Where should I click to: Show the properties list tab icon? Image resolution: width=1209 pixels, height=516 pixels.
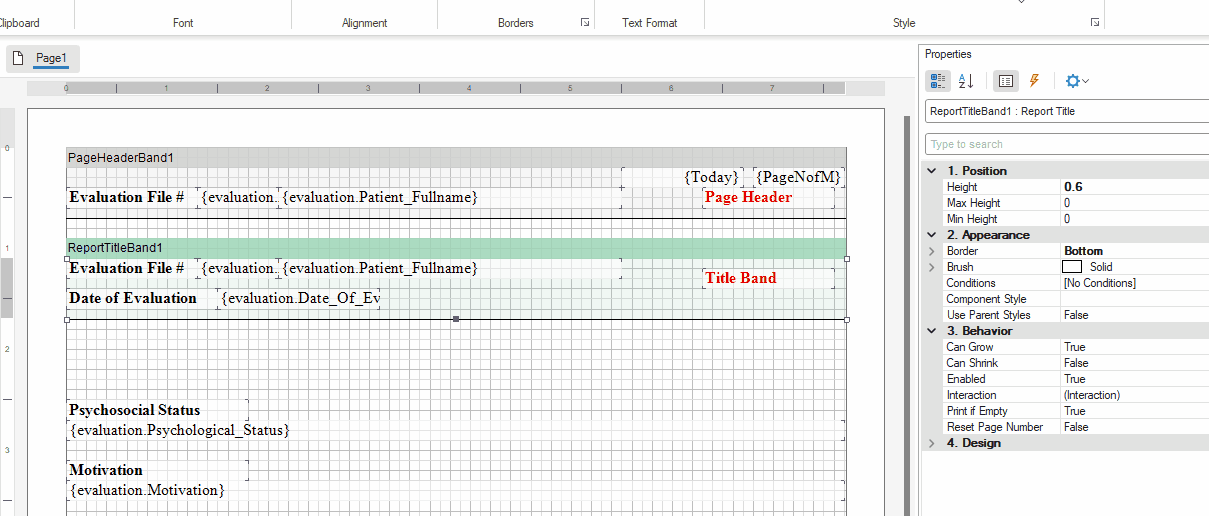(x=1006, y=82)
